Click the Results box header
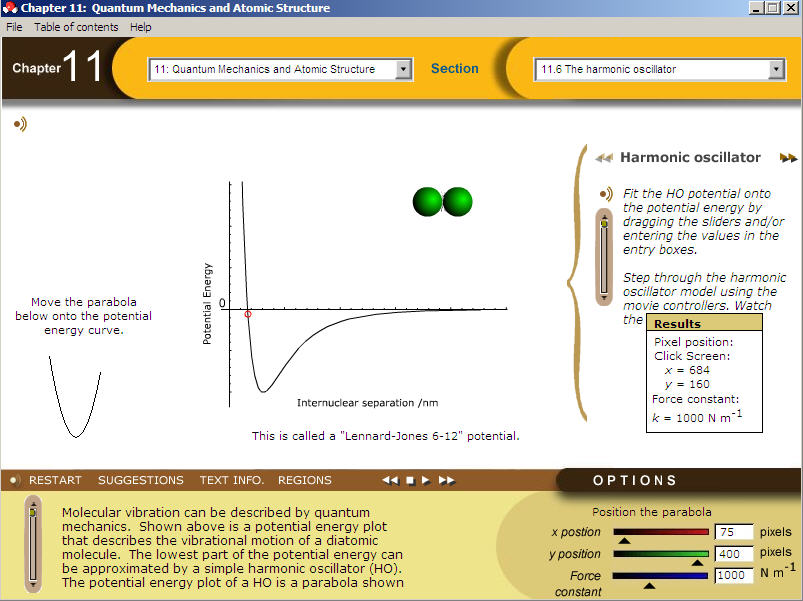Screen dimensions: 803x601 tap(704, 324)
